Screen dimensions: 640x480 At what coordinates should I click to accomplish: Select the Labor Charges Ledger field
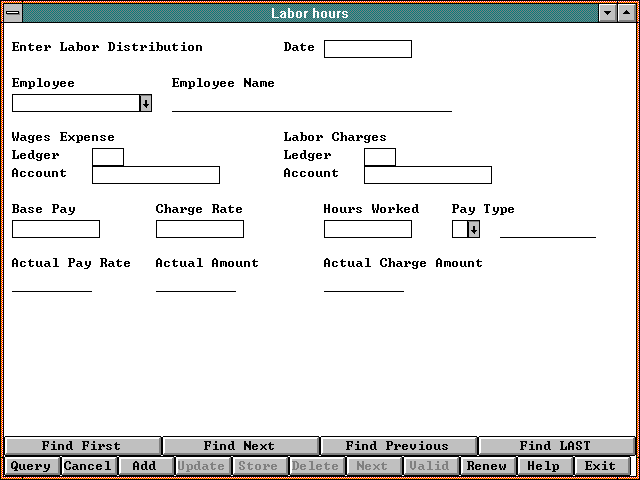pyautogui.click(x=380, y=157)
